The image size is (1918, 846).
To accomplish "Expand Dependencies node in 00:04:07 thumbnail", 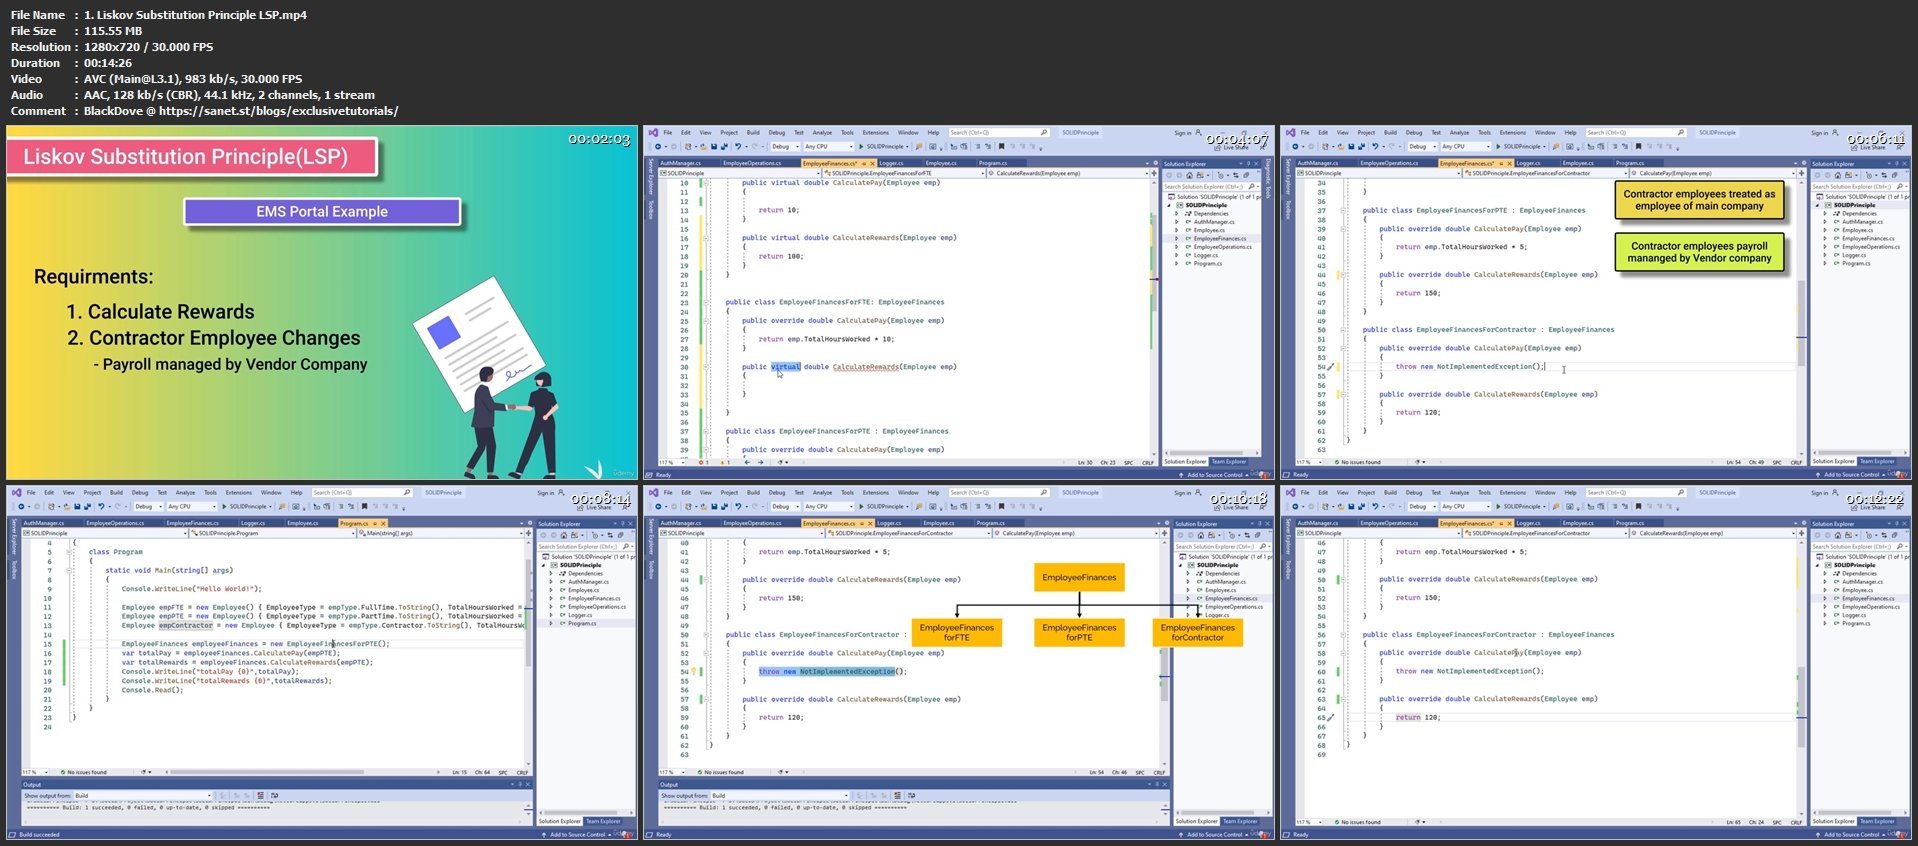I will click(x=1177, y=213).
